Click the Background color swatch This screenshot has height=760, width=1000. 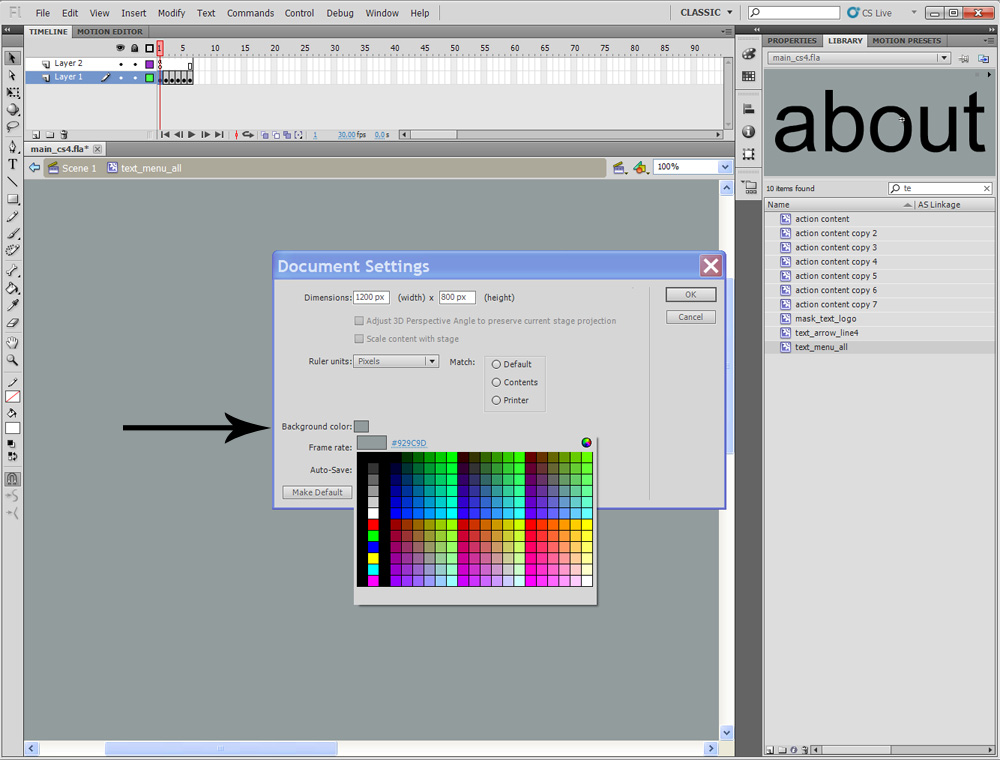point(361,427)
